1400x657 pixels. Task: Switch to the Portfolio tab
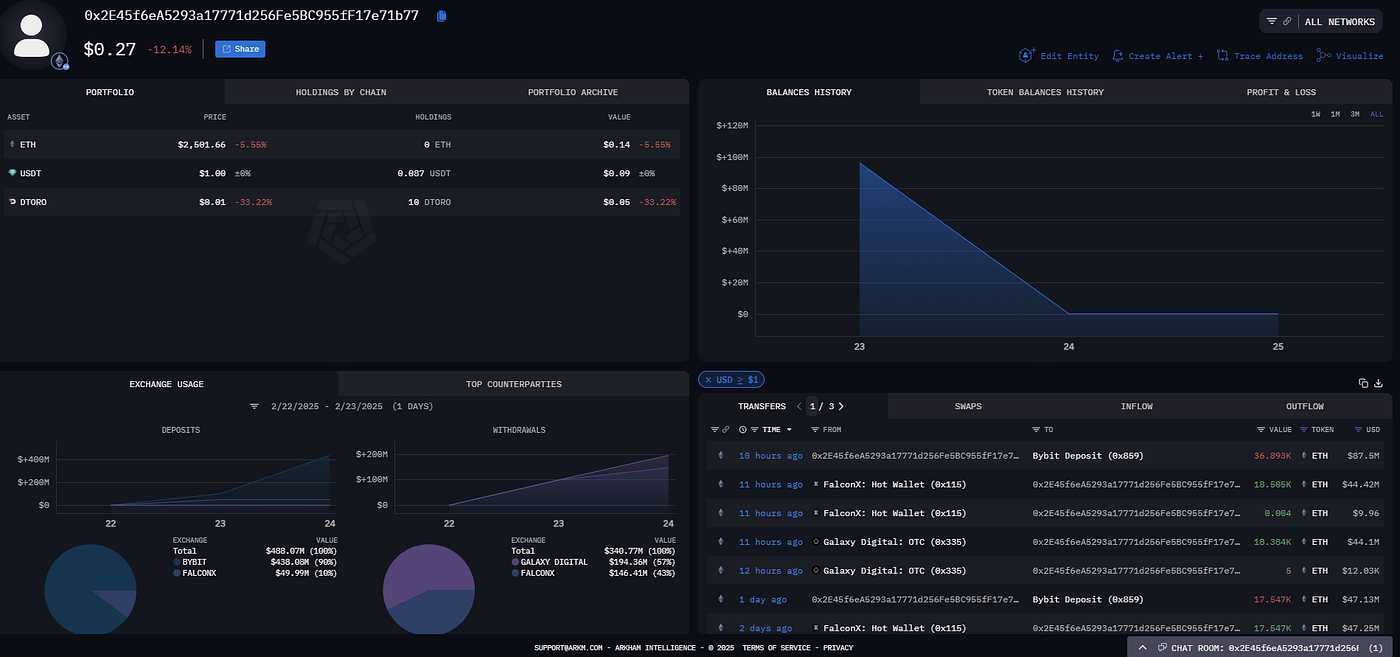tap(110, 92)
